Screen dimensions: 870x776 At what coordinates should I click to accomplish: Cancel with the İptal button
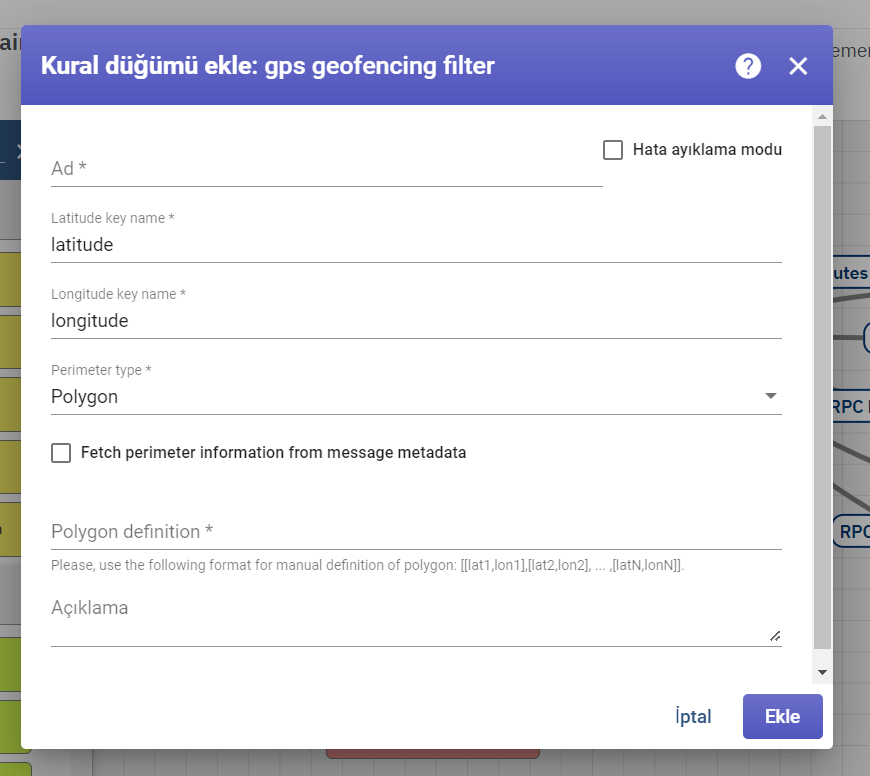tap(694, 716)
